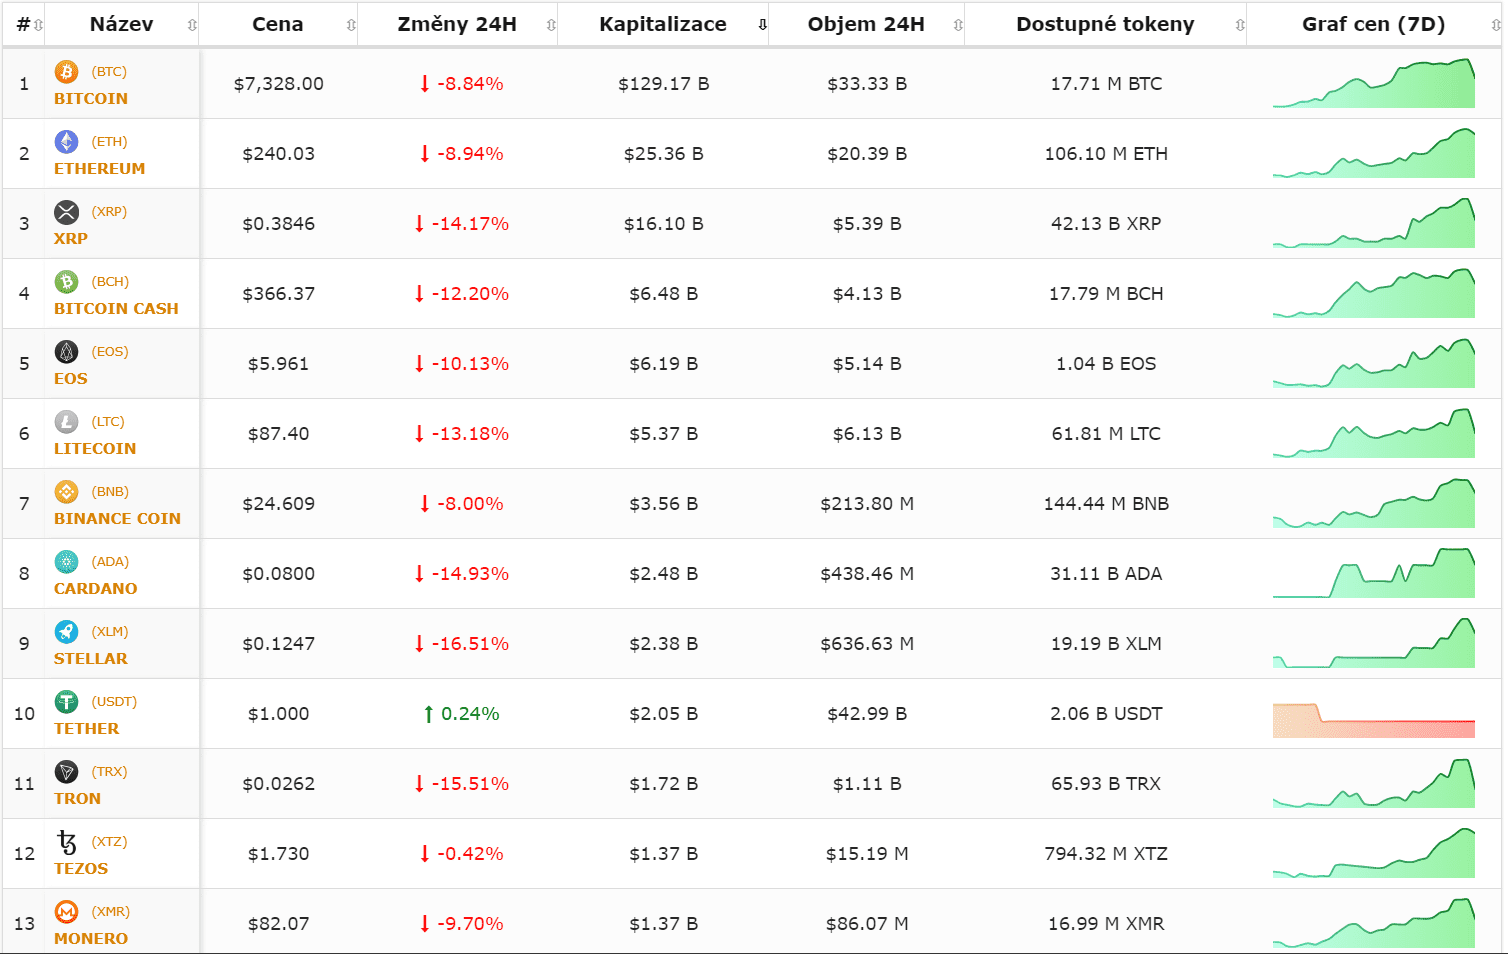
Task: Sort table by Objem 24H header
Action: [866, 25]
